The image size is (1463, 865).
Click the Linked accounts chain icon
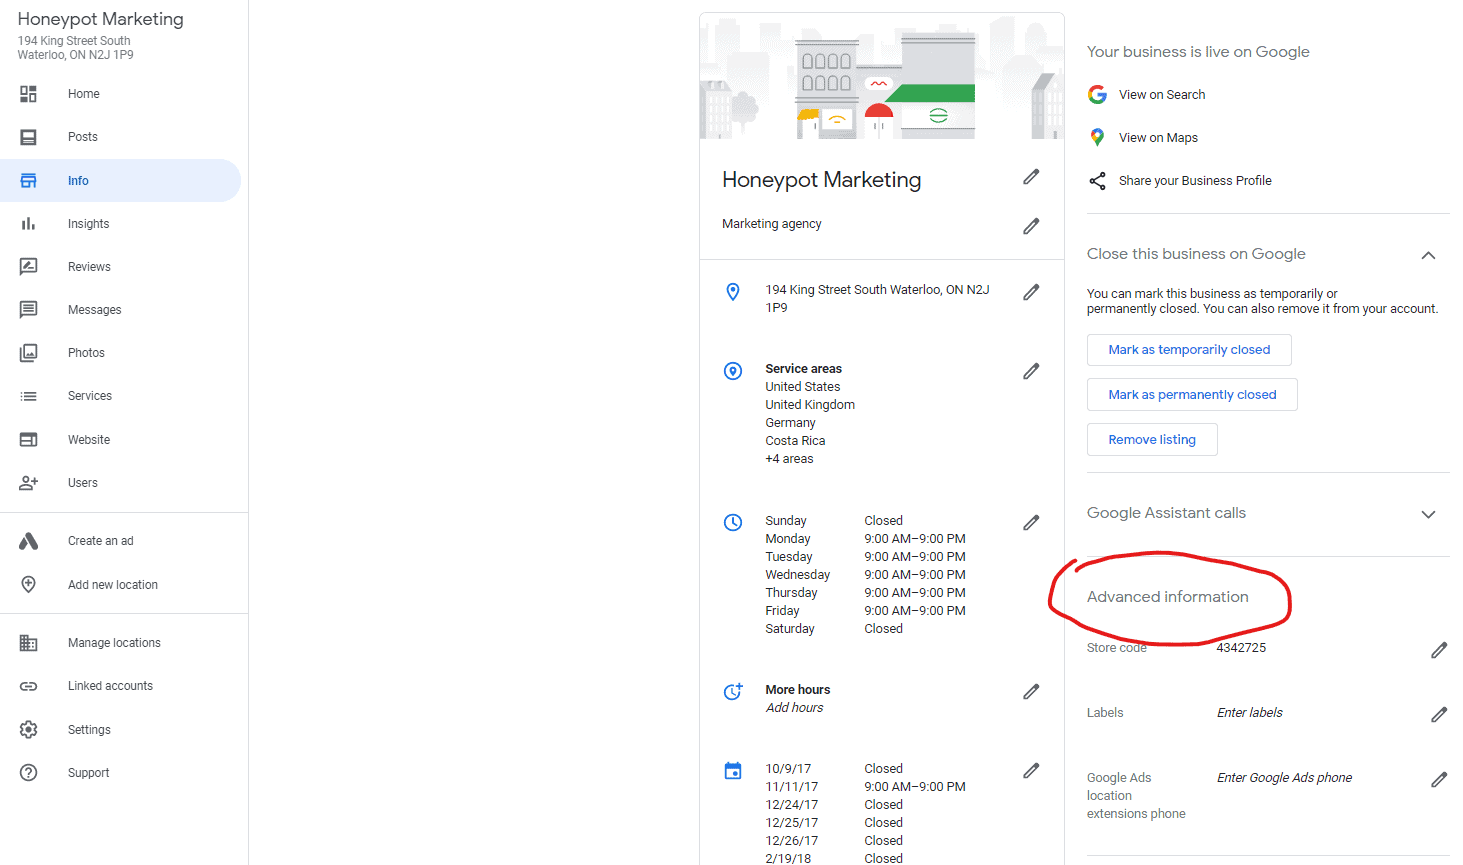[28, 686]
